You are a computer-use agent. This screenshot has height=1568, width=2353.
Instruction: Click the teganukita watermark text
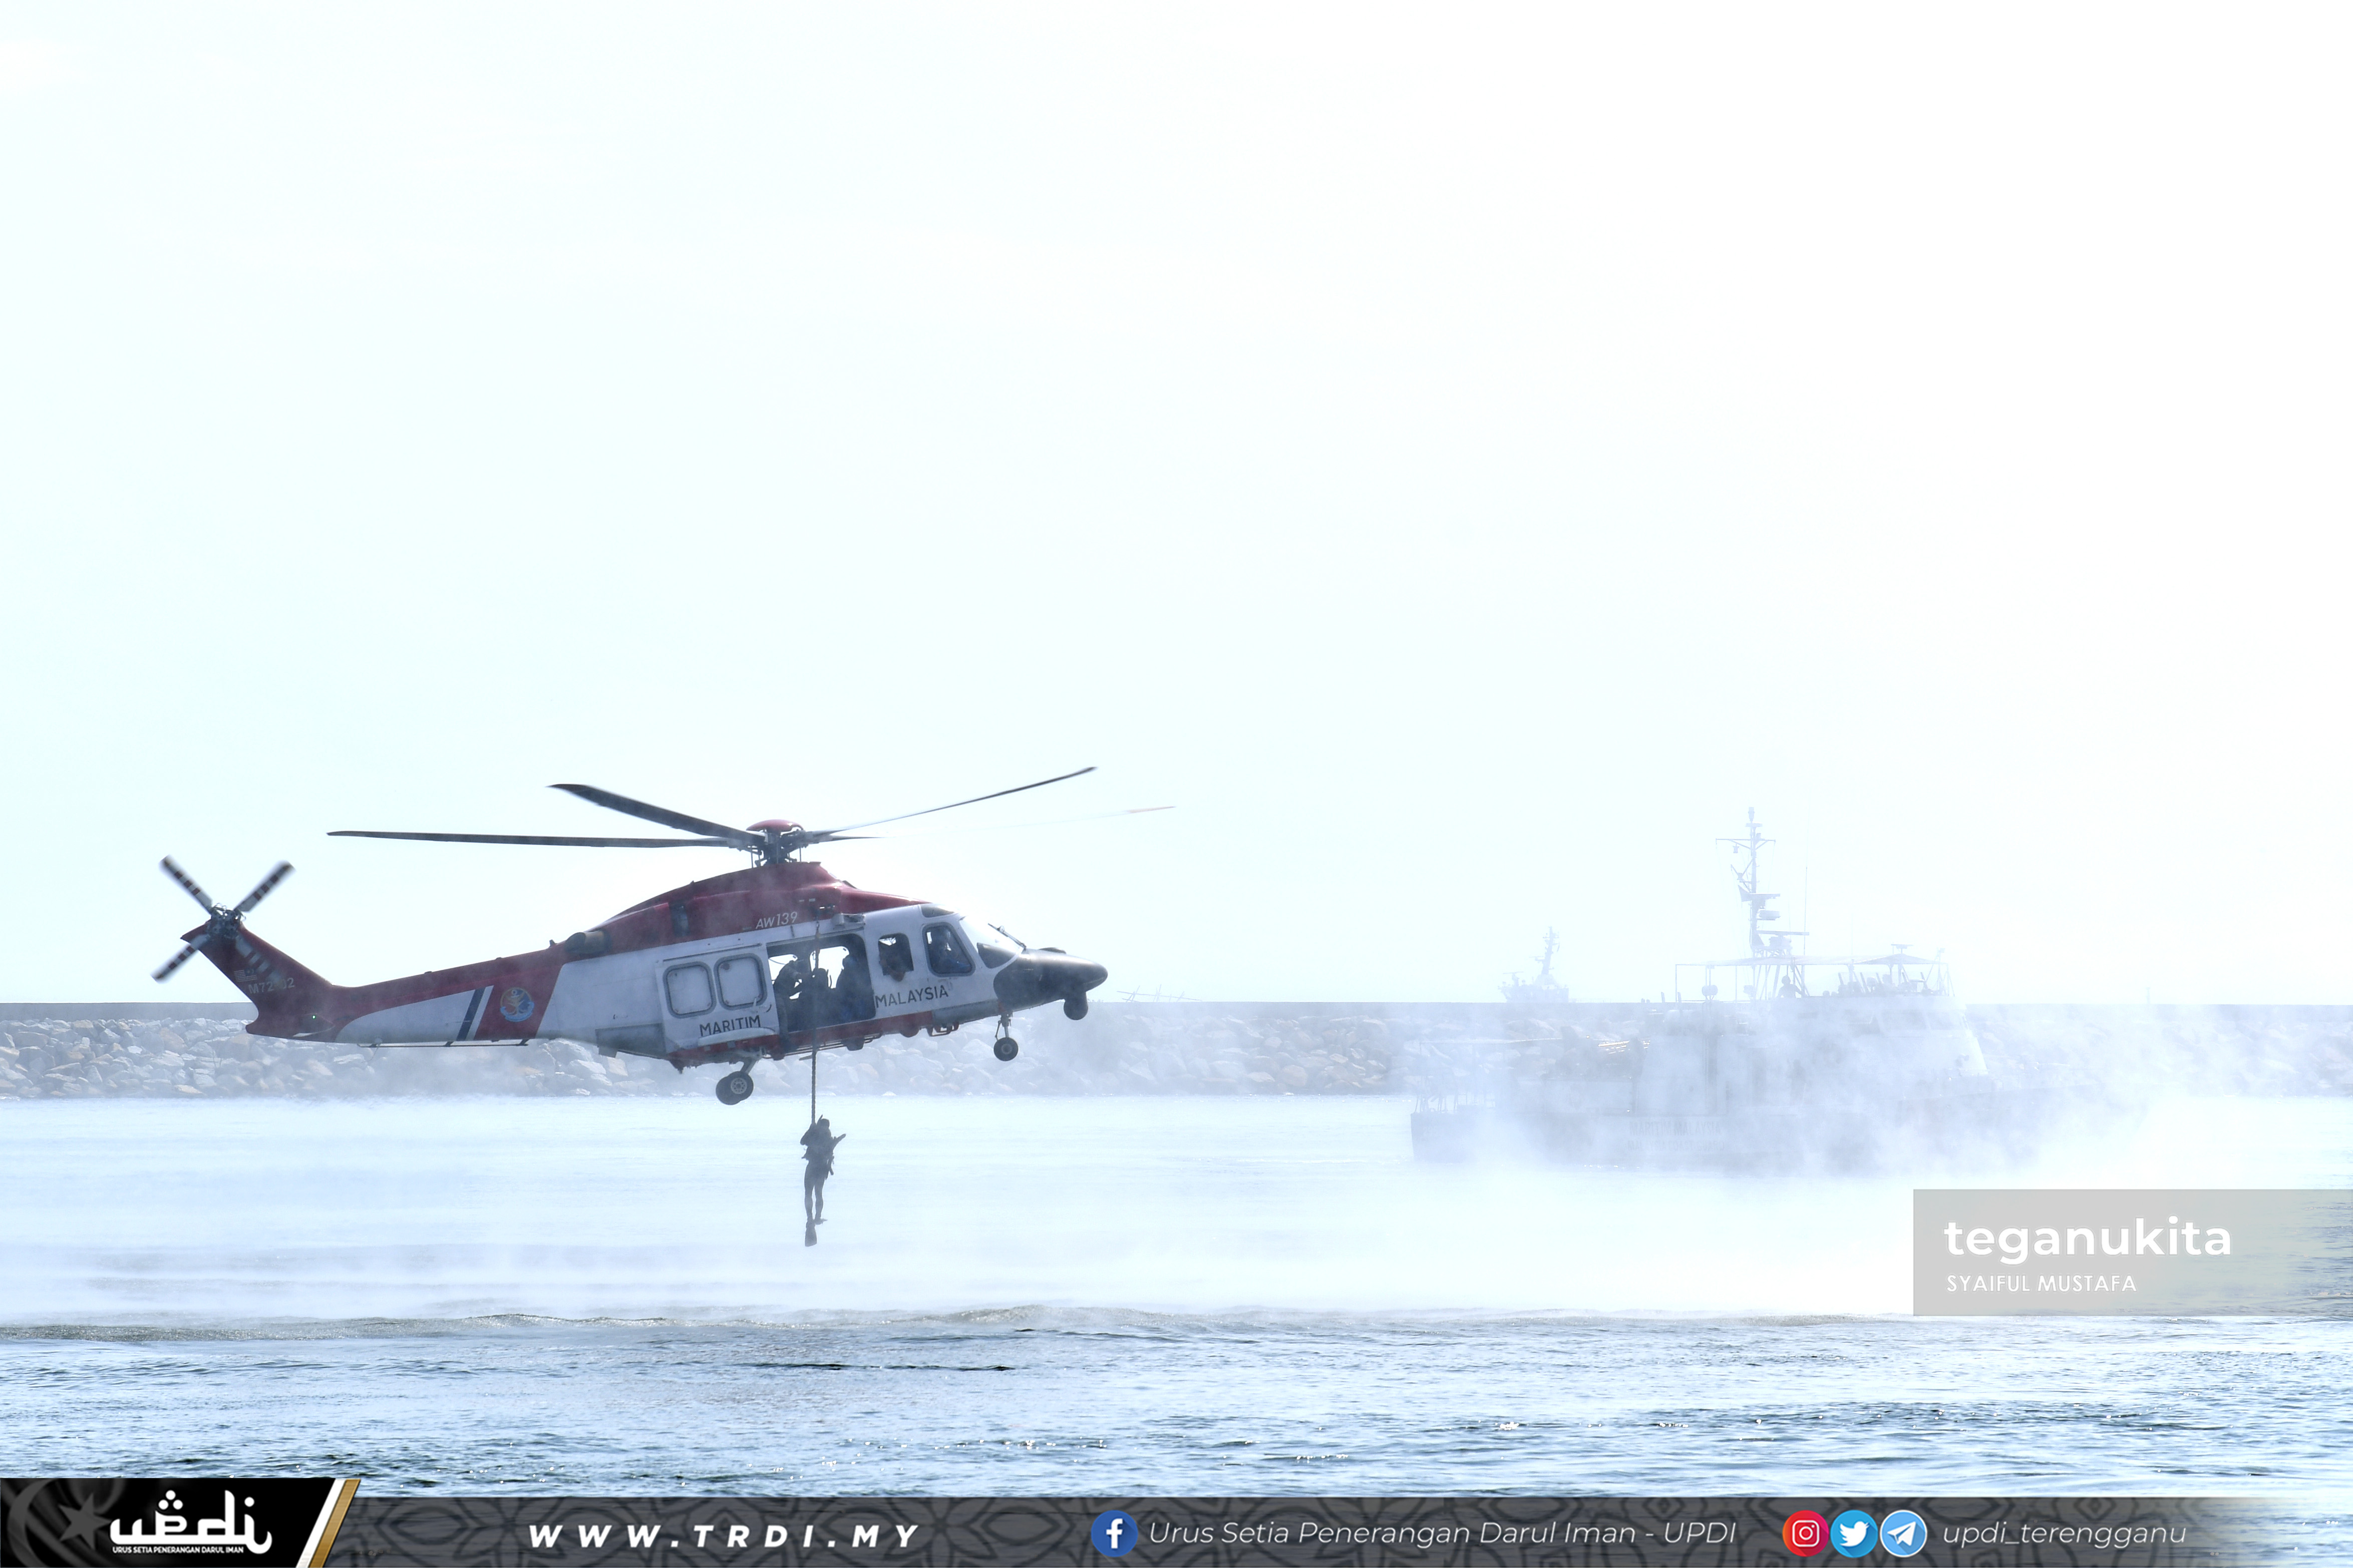point(2086,1239)
